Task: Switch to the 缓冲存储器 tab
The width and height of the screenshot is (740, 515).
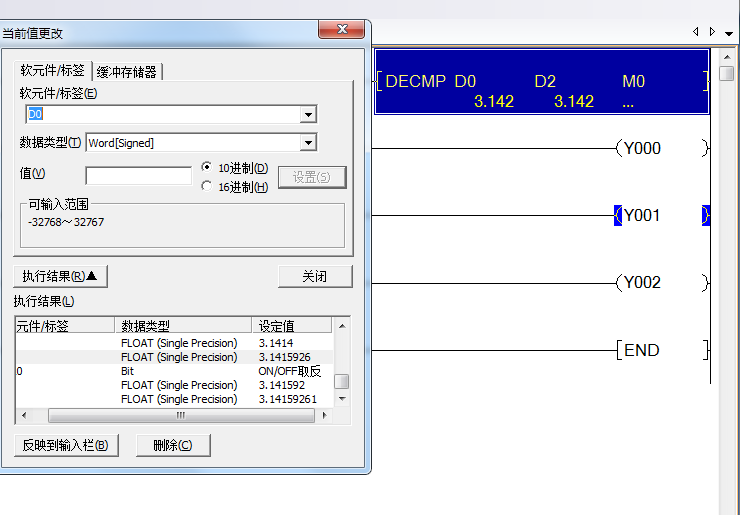Action: pos(126,71)
